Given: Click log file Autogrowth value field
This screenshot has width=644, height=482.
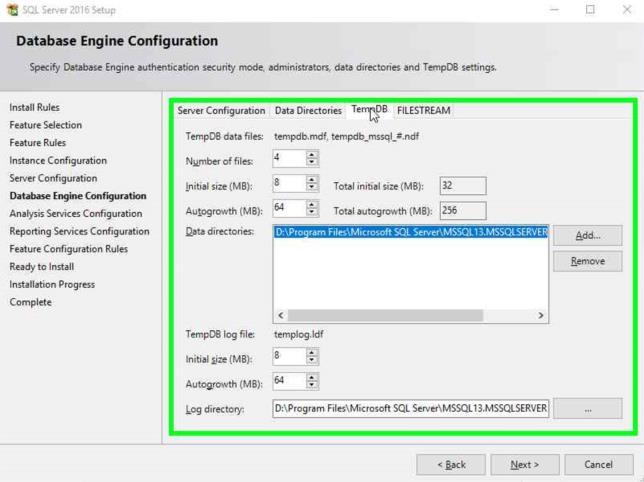Looking at the screenshot, I should tap(290, 381).
